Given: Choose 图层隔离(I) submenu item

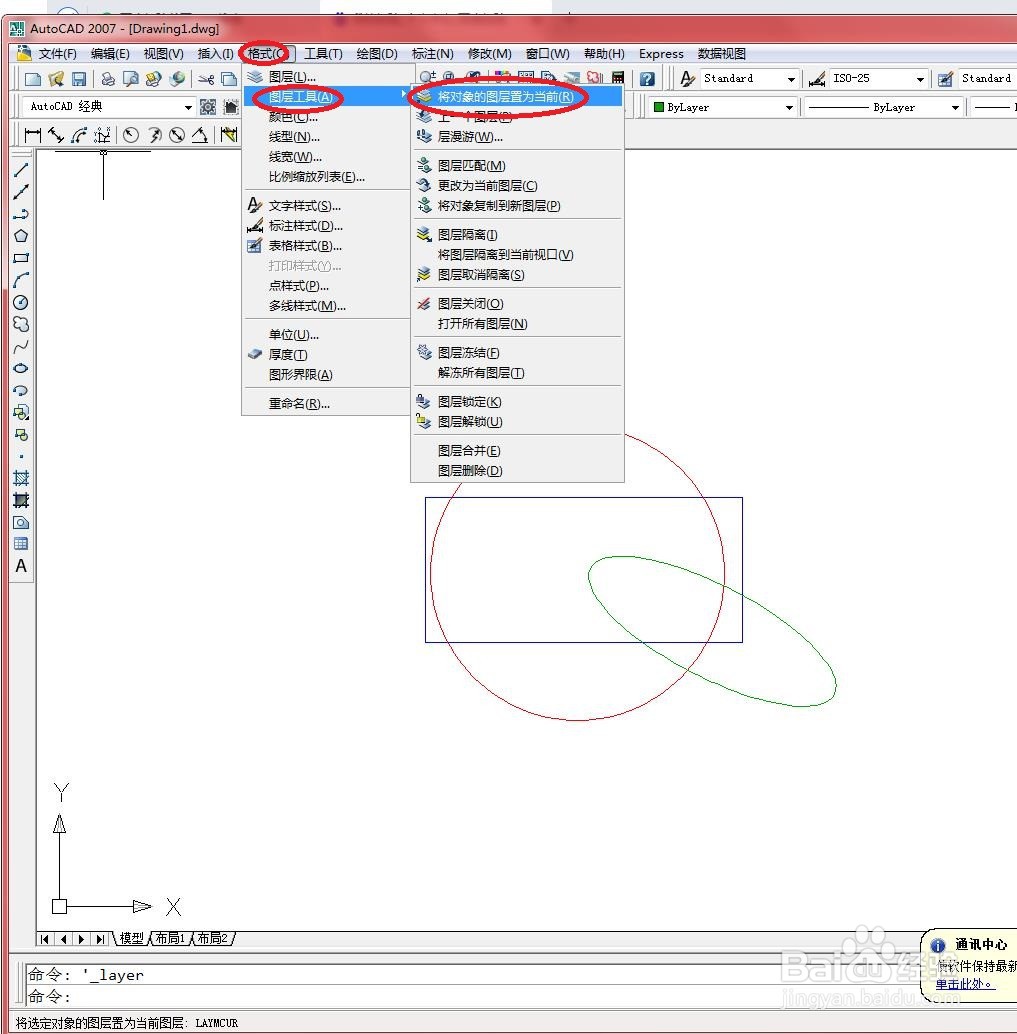Looking at the screenshot, I should (x=517, y=235).
